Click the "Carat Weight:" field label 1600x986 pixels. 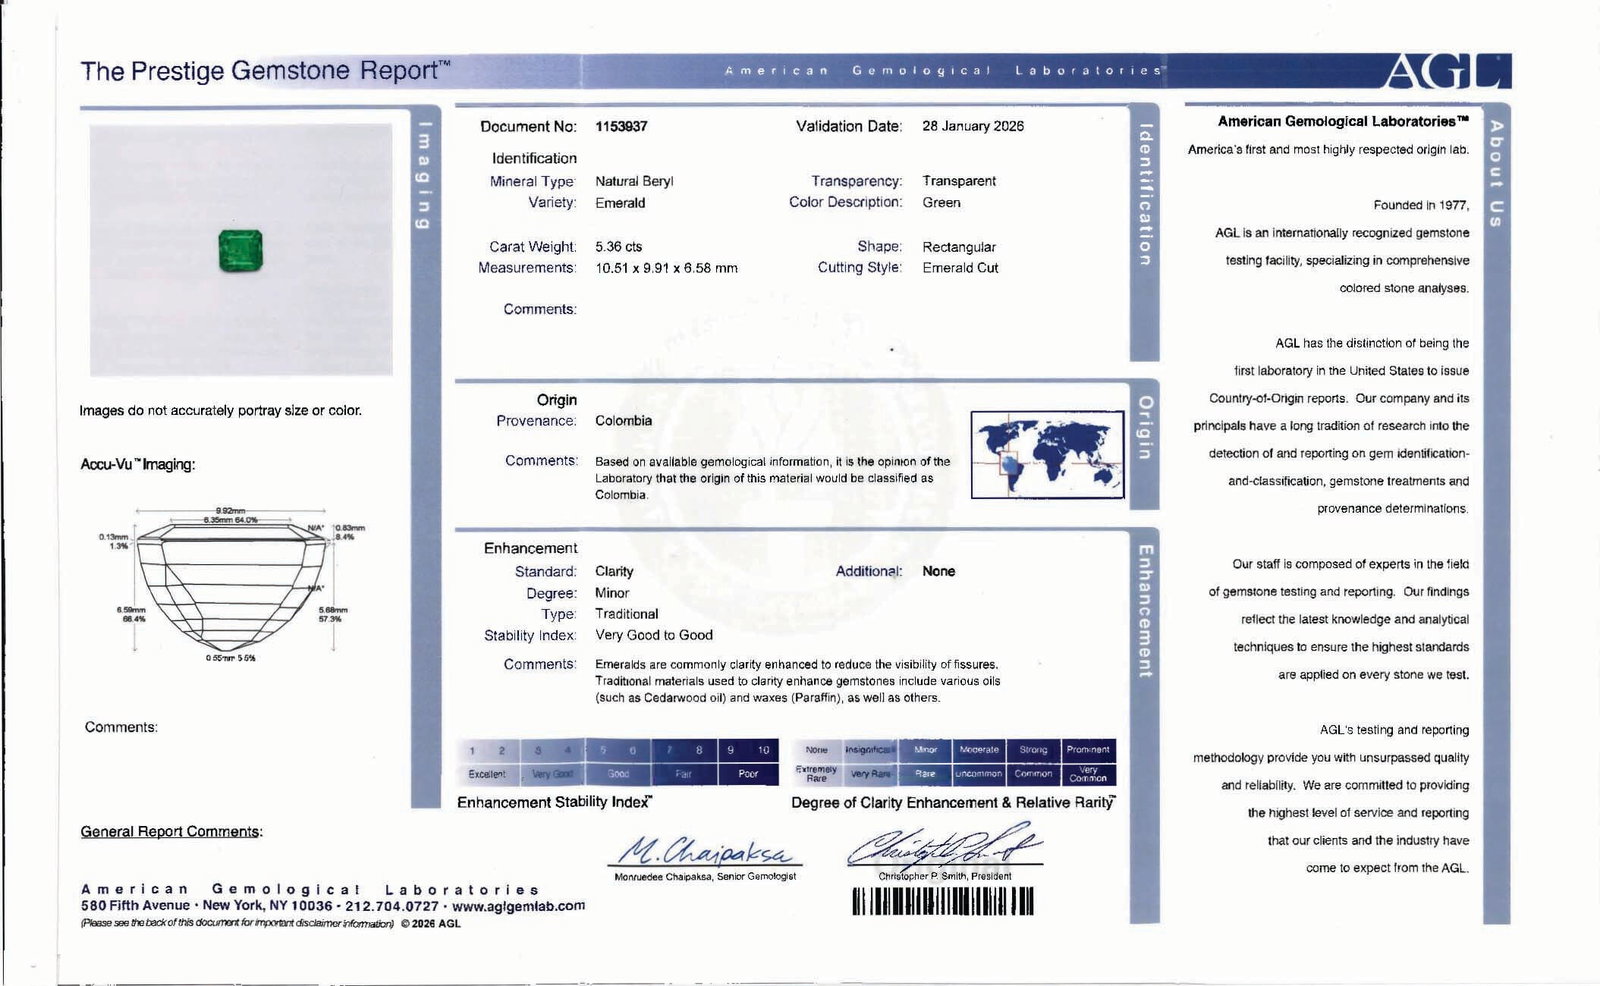click(x=533, y=247)
